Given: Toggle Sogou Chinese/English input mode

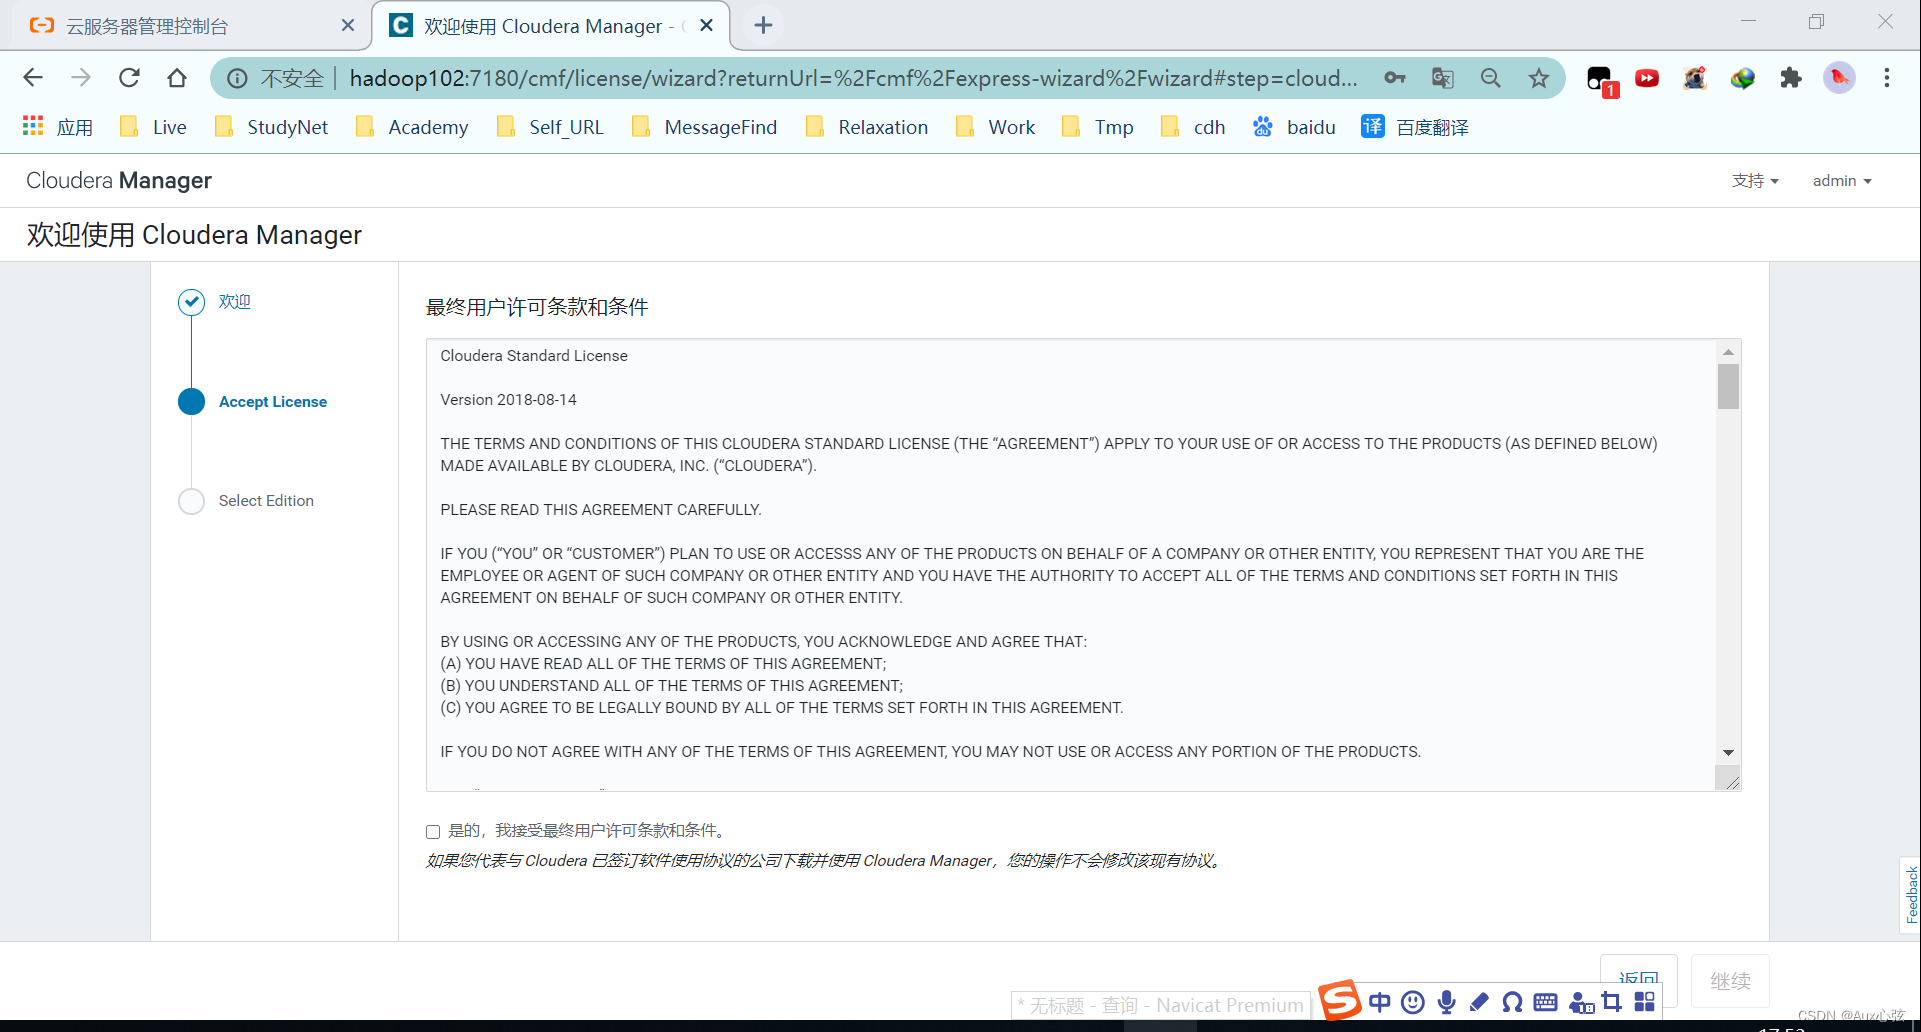Looking at the screenshot, I should click(x=1379, y=1001).
